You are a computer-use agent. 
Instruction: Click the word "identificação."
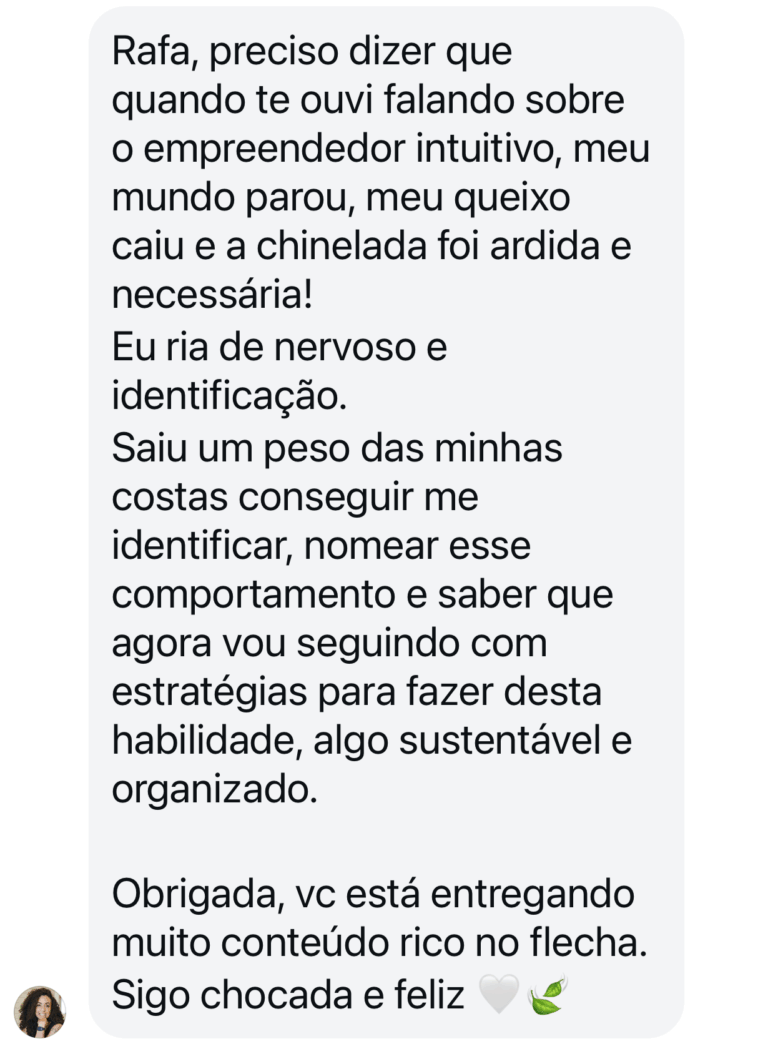[x=229, y=394]
